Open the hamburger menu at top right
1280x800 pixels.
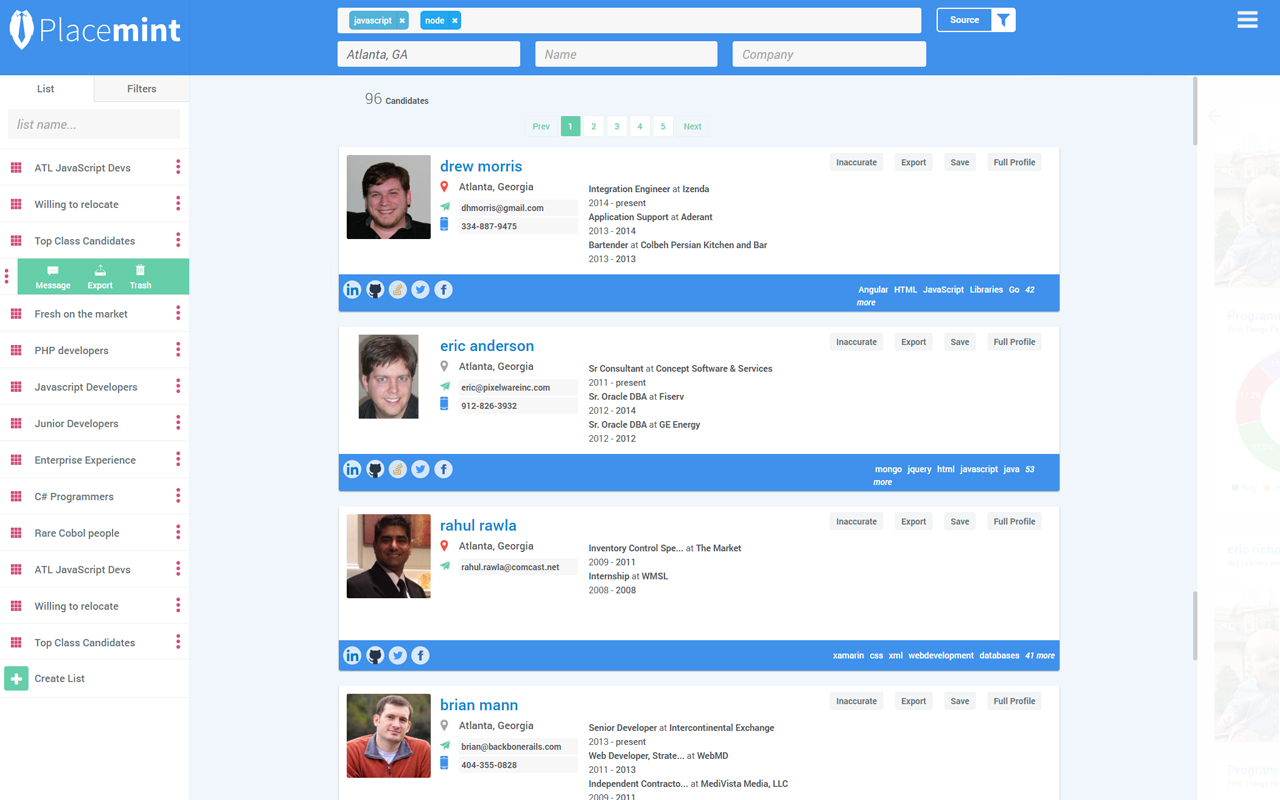(1246, 19)
